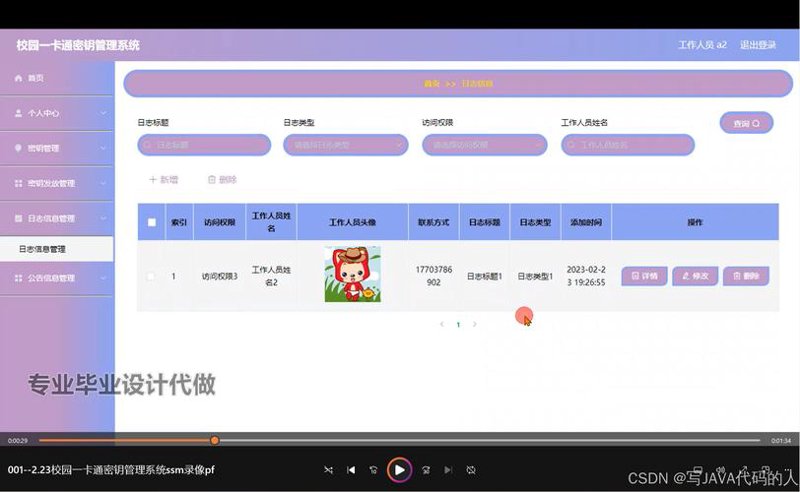
Task: Expand the 个人中心 chevron
Action: coord(103,113)
